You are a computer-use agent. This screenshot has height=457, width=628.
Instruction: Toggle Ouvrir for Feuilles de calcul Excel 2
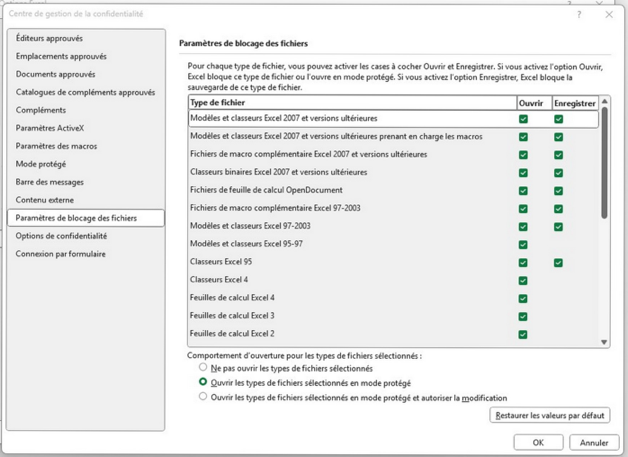523,334
